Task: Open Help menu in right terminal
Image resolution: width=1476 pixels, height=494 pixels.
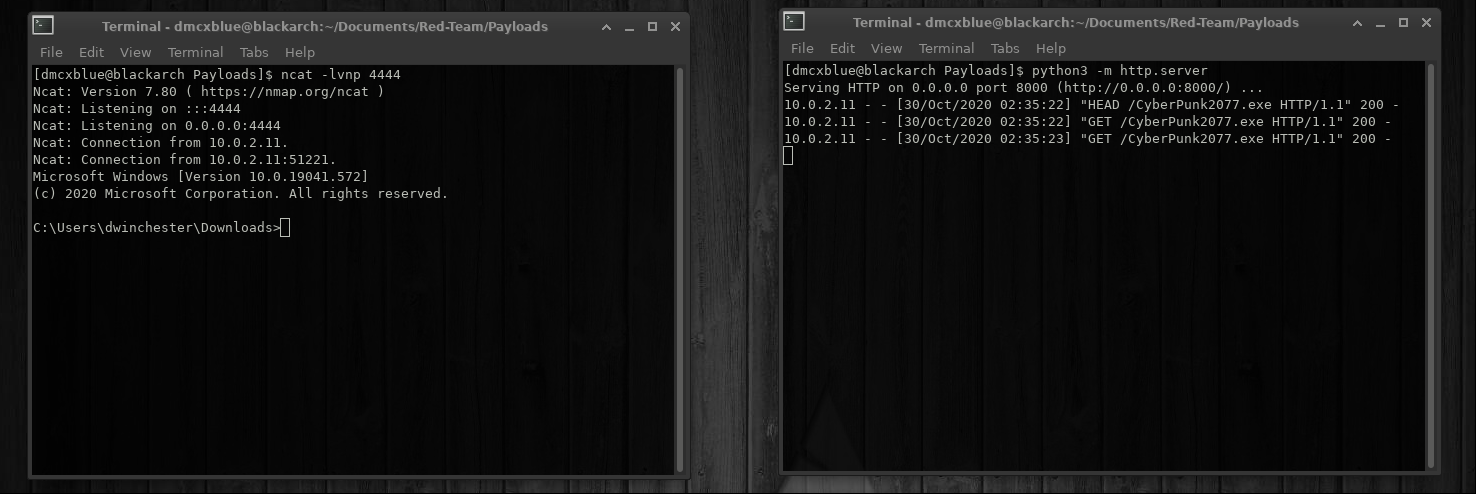Action: click(1050, 48)
